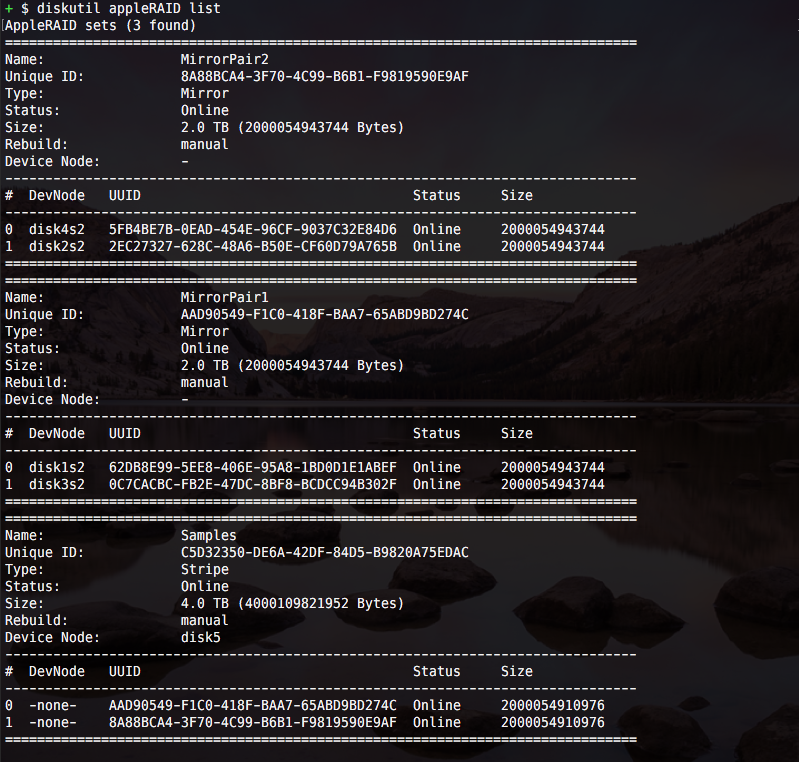Image resolution: width=799 pixels, height=762 pixels.
Task: Click the Device Node value 'disk5'
Action: (200, 638)
